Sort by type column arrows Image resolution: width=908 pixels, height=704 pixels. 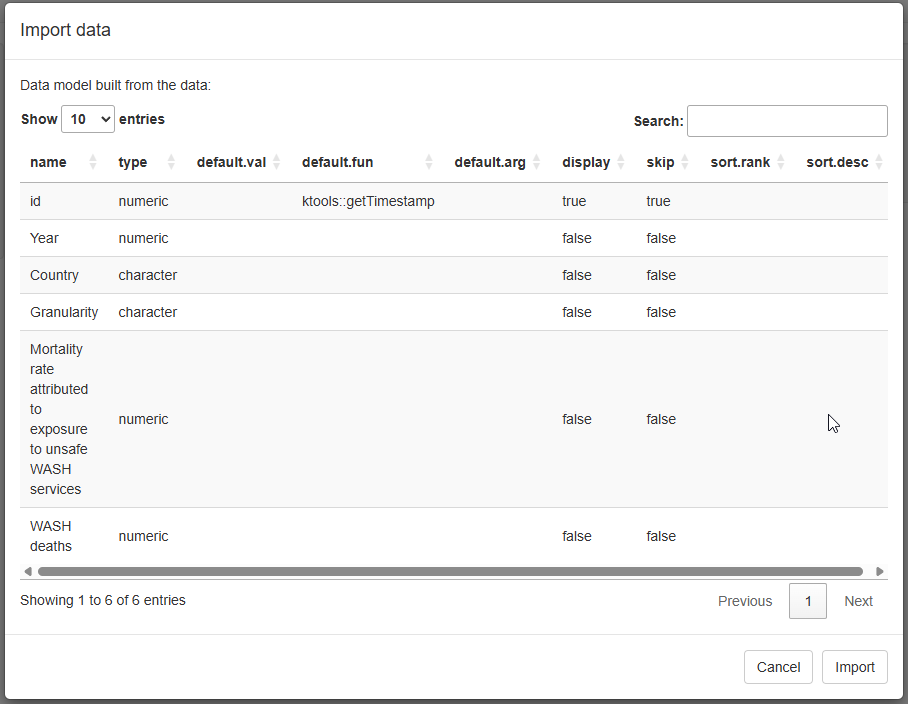click(x=171, y=162)
